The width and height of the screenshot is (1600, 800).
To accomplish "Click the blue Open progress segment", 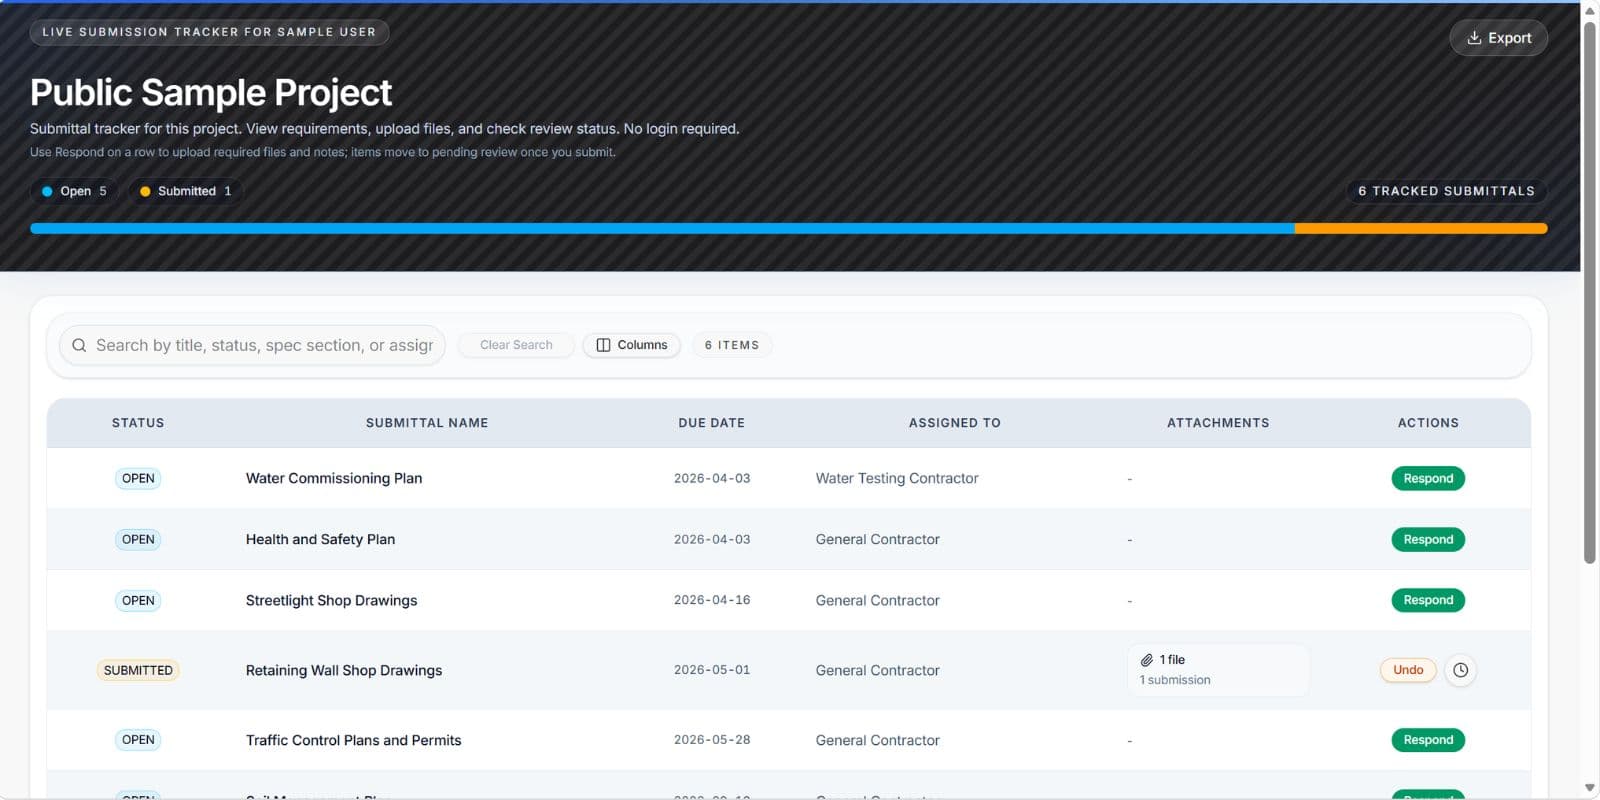I will tap(662, 229).
